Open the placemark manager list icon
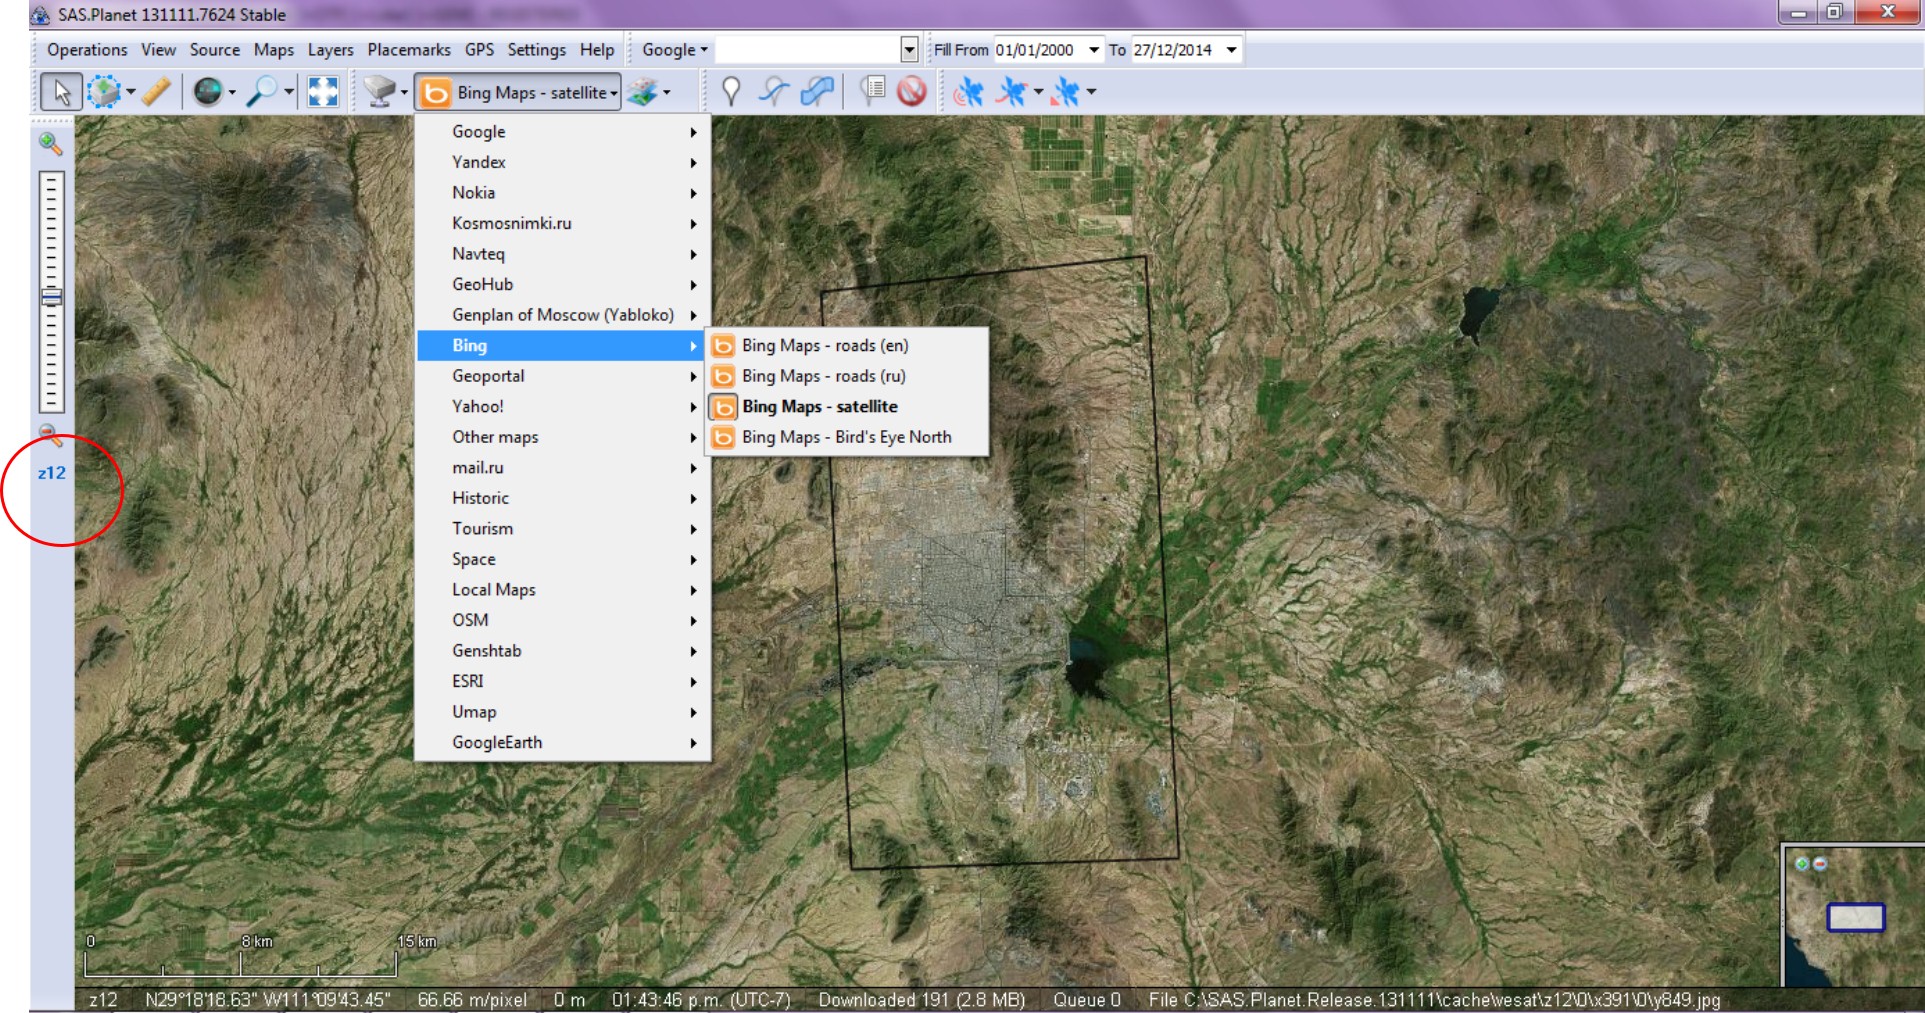Viewport: 1925px width, 1013px height. tap(872, 92)
